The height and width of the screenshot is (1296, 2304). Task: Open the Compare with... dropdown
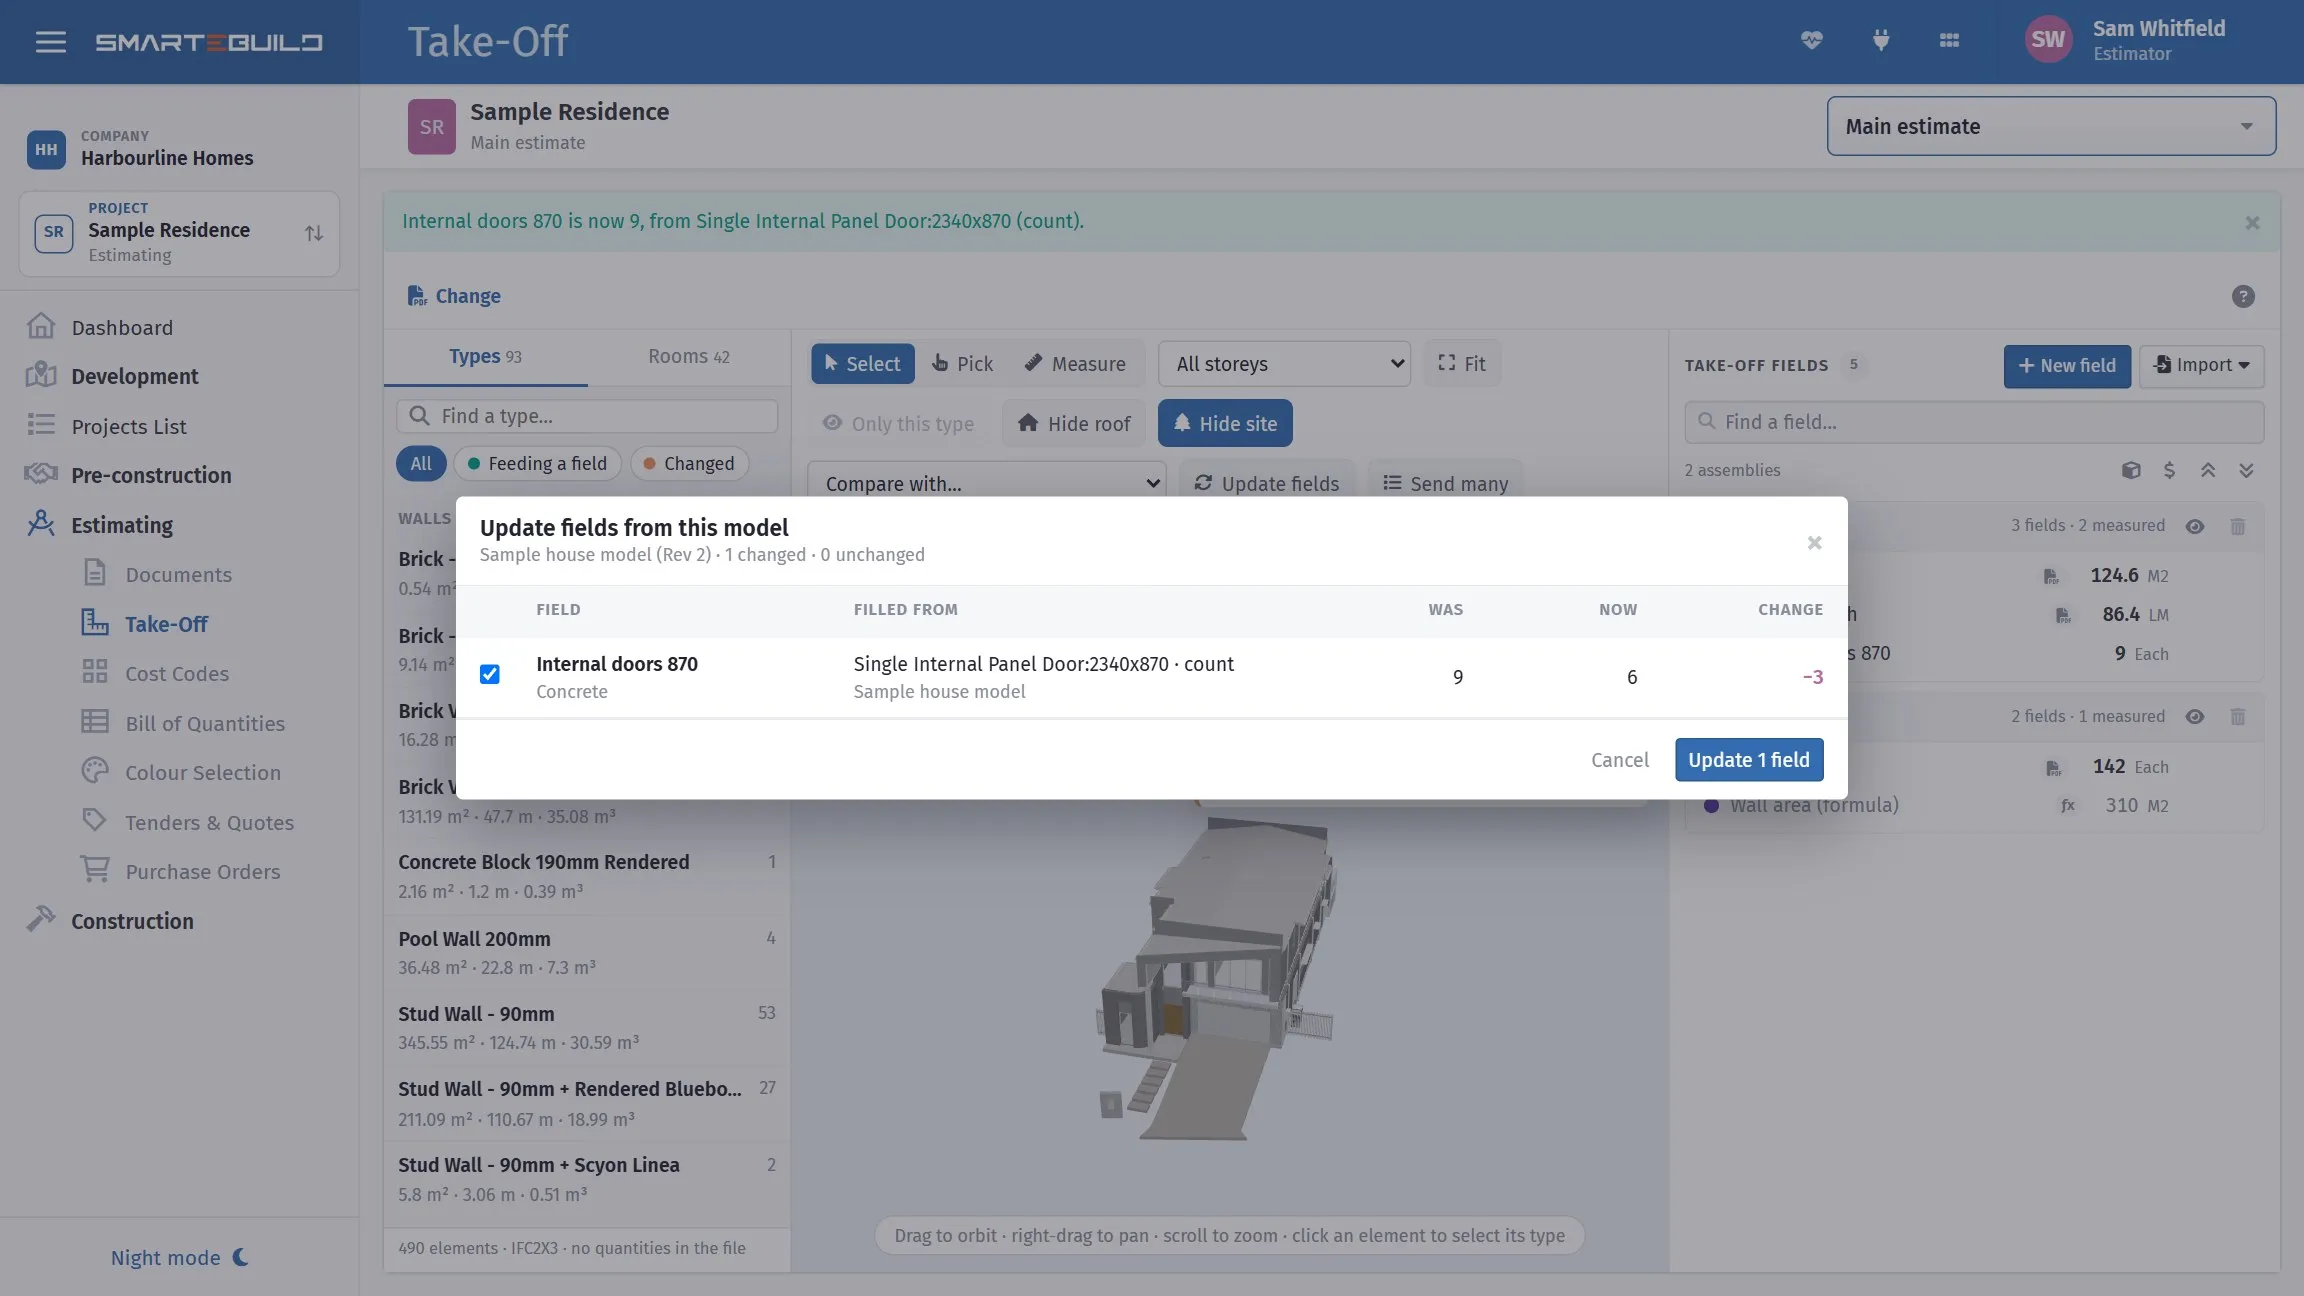[x=986, y=483]
